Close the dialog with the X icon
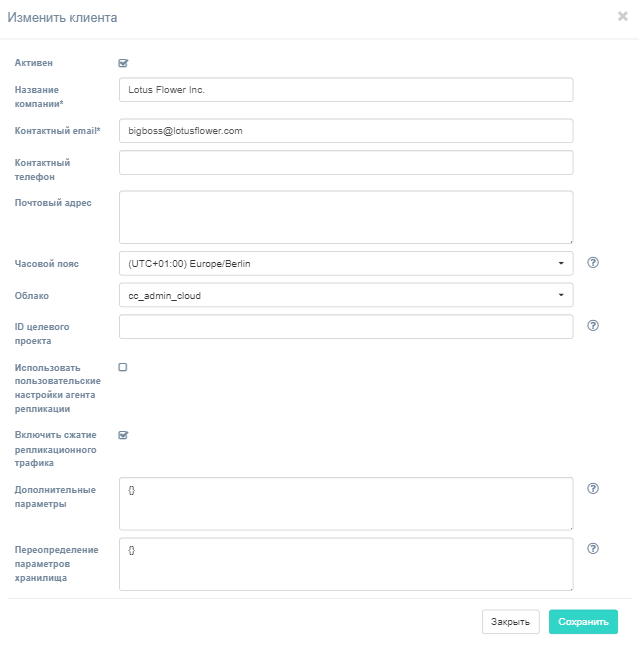Screen dimensions: 639x653 pyautogui.click(x=622, y=16)
